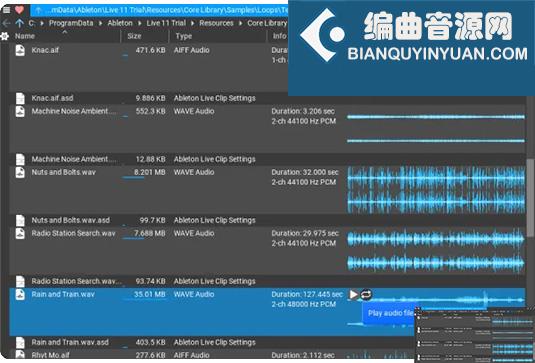The image size is (535, 363).
Task: Click the up arrow inside the address bar
Action: pos(39,11)
